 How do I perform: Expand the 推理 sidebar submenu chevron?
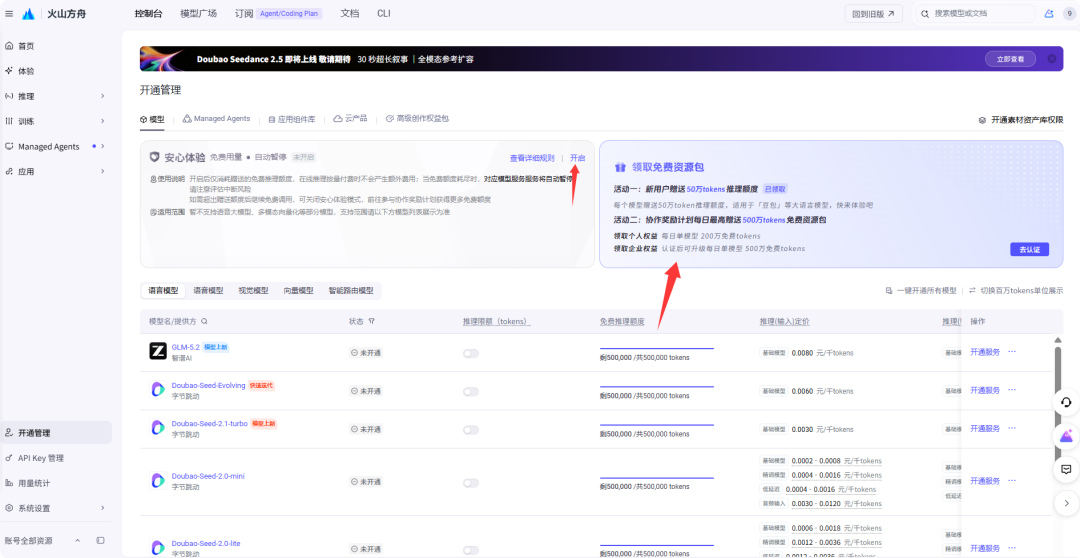pyautogui.click(x=103, y=96)
